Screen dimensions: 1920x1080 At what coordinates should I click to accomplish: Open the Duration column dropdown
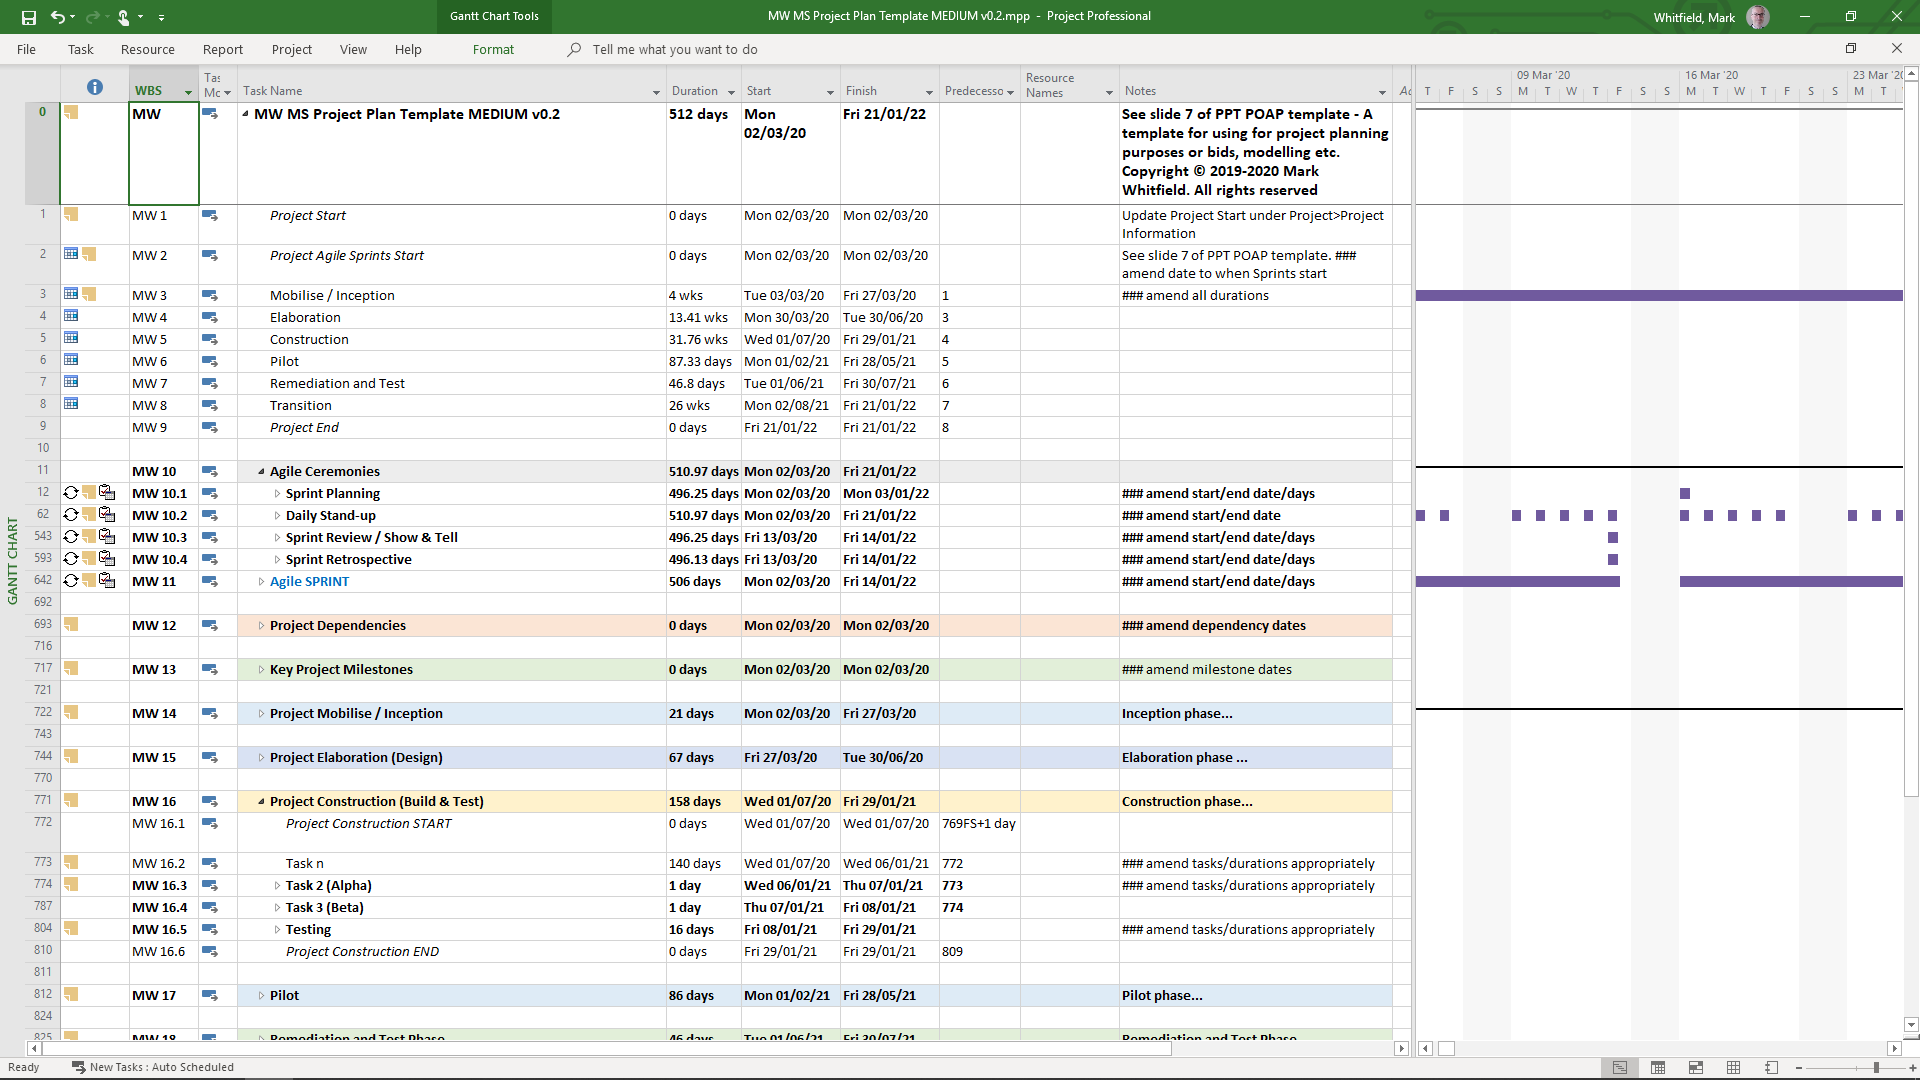(731, 92)
